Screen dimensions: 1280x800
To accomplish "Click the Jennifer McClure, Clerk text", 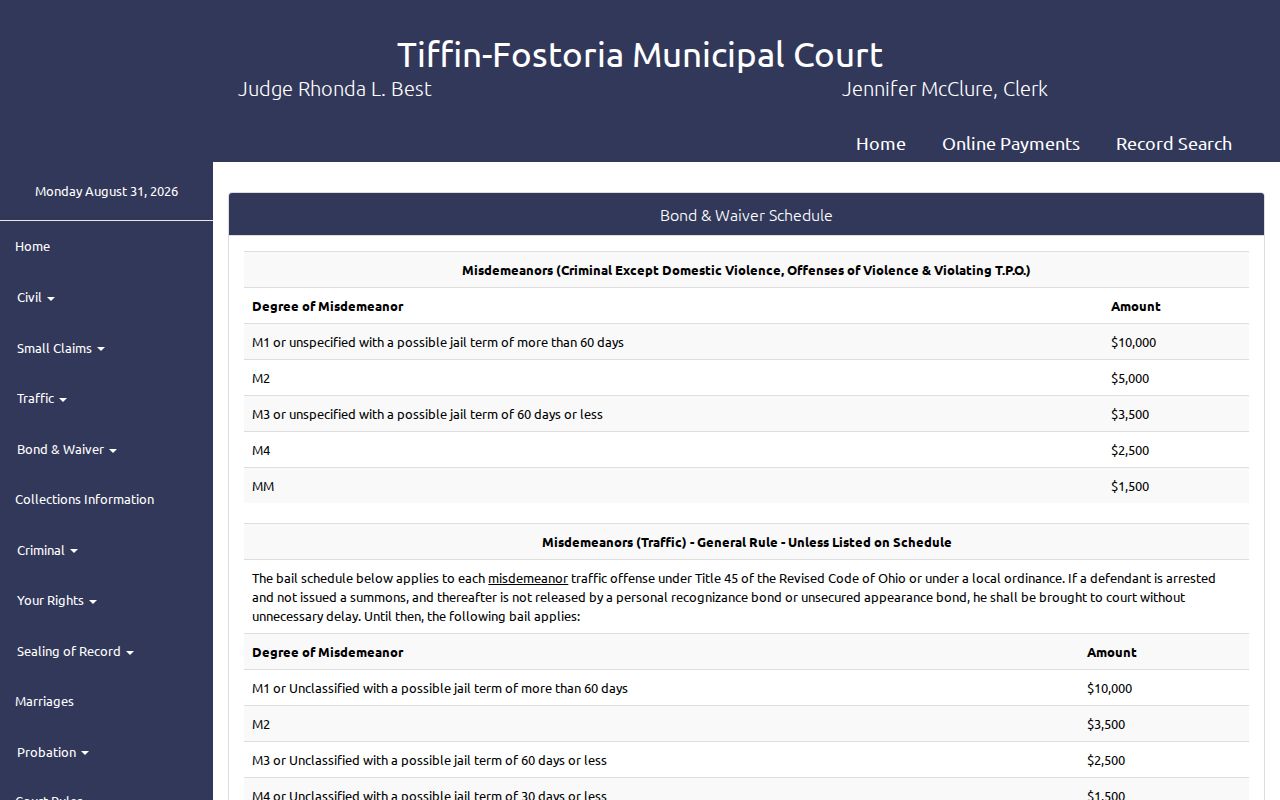I will click(x=945, y=89).
